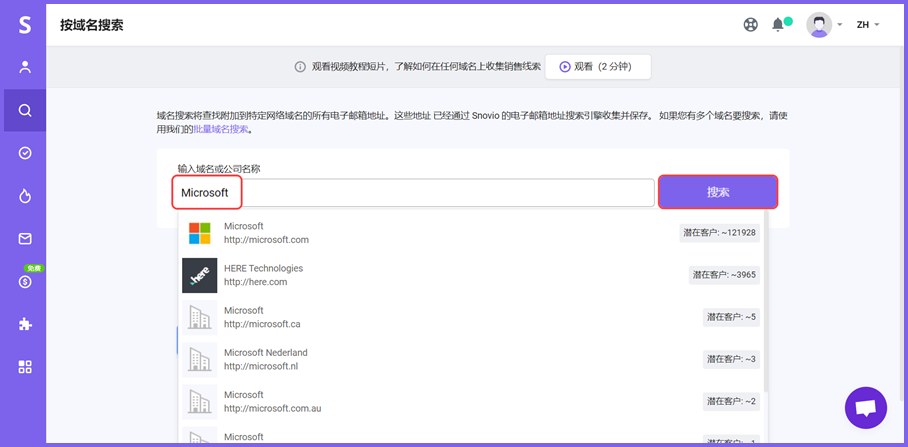
Task: Click the HERE Technologies logo
Action: tap(199, 275)
